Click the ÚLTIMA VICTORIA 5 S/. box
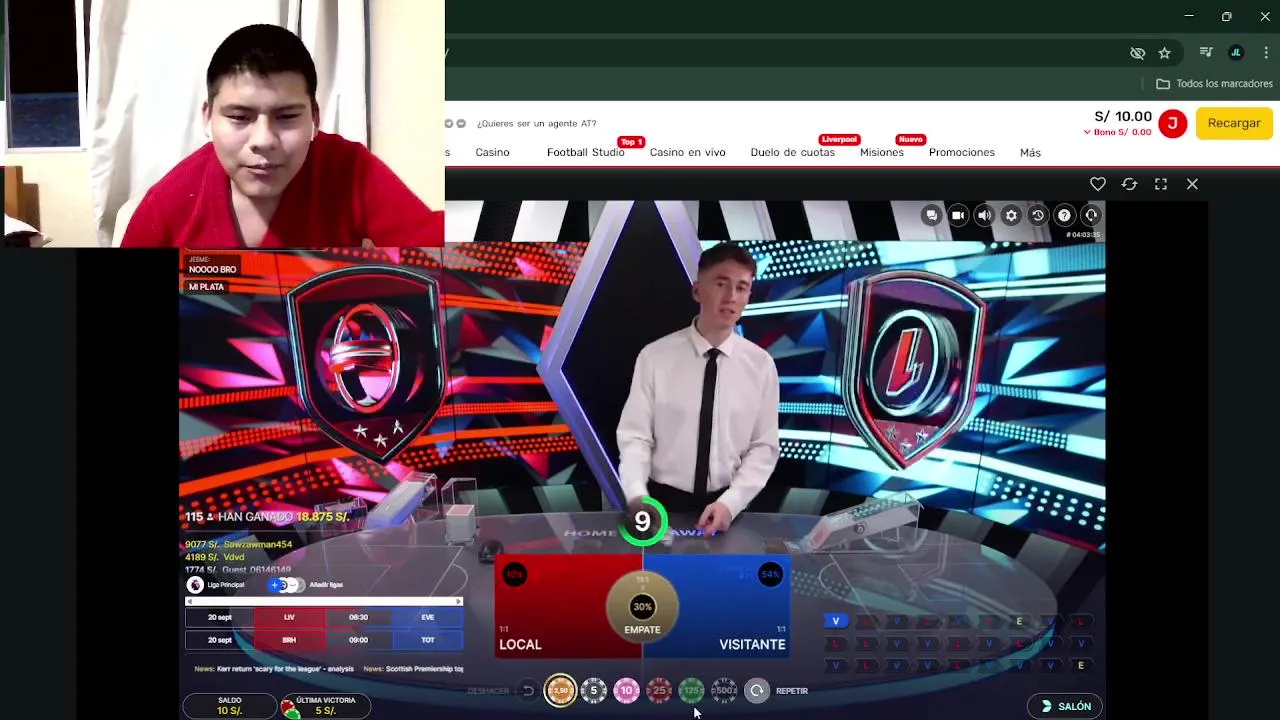The height and width of the screenshot is (720, 1280). point(326,706)
